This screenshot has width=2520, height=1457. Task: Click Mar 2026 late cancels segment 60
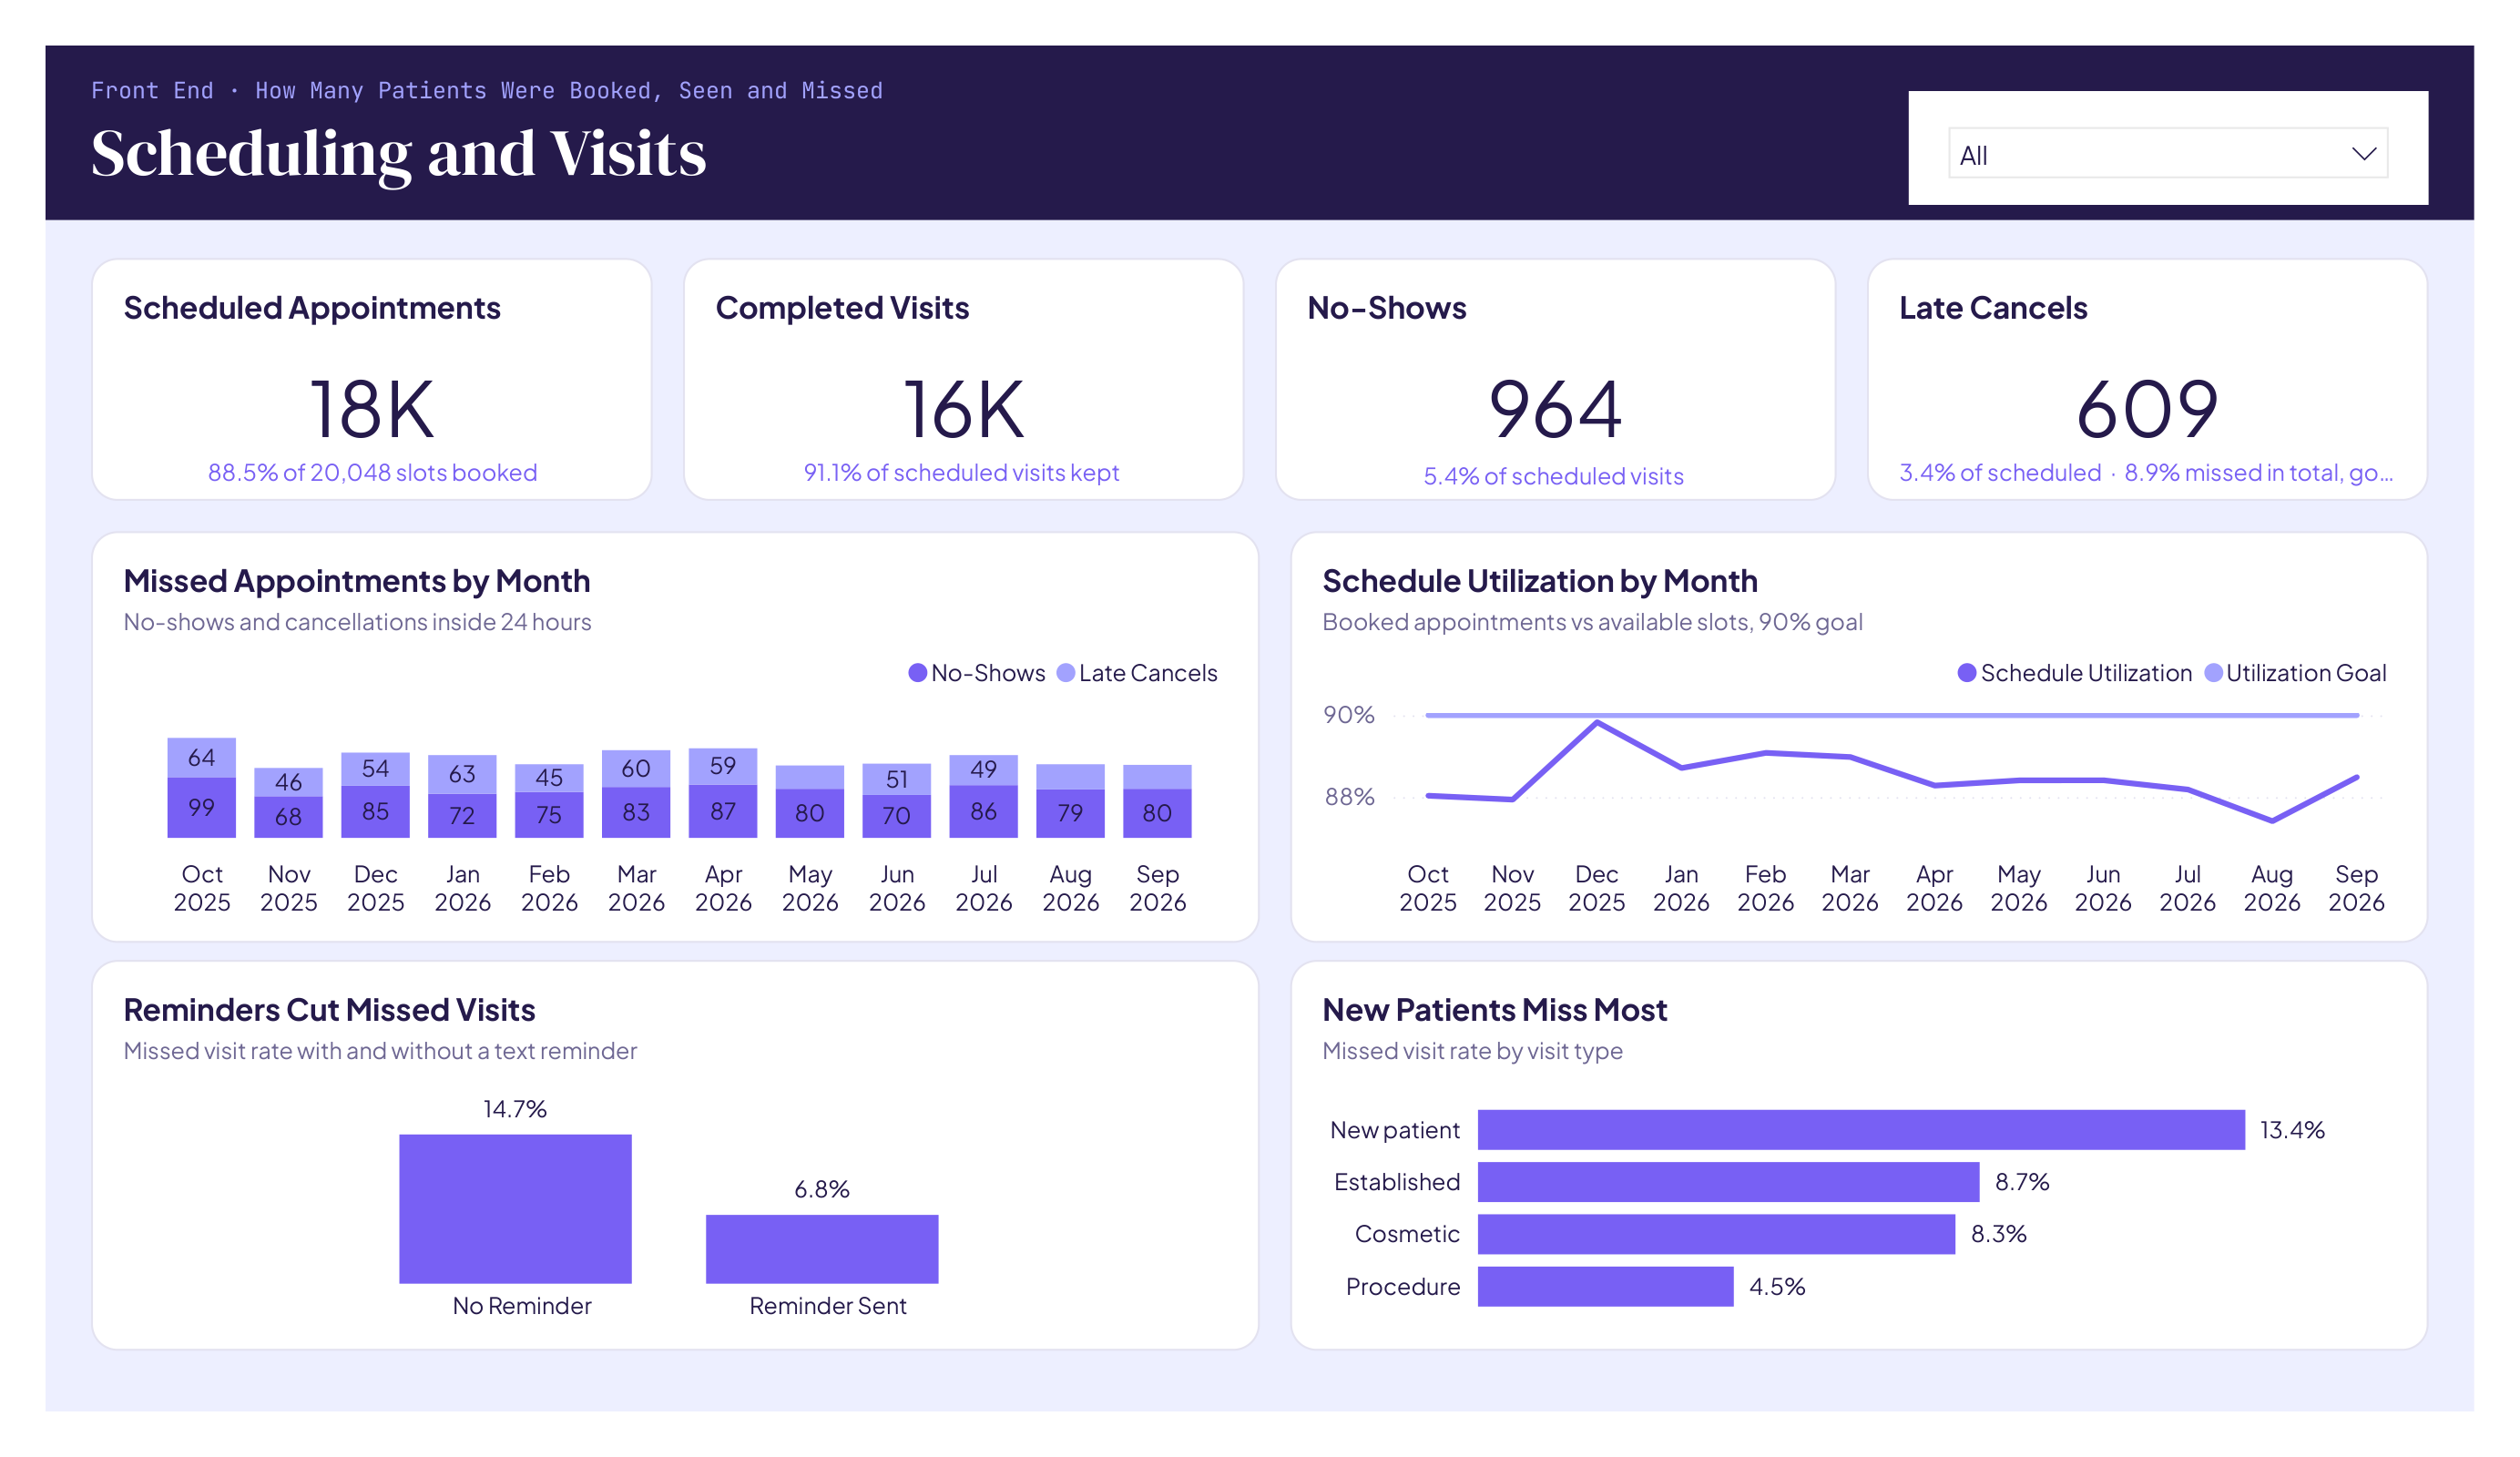tap(636, 768)
